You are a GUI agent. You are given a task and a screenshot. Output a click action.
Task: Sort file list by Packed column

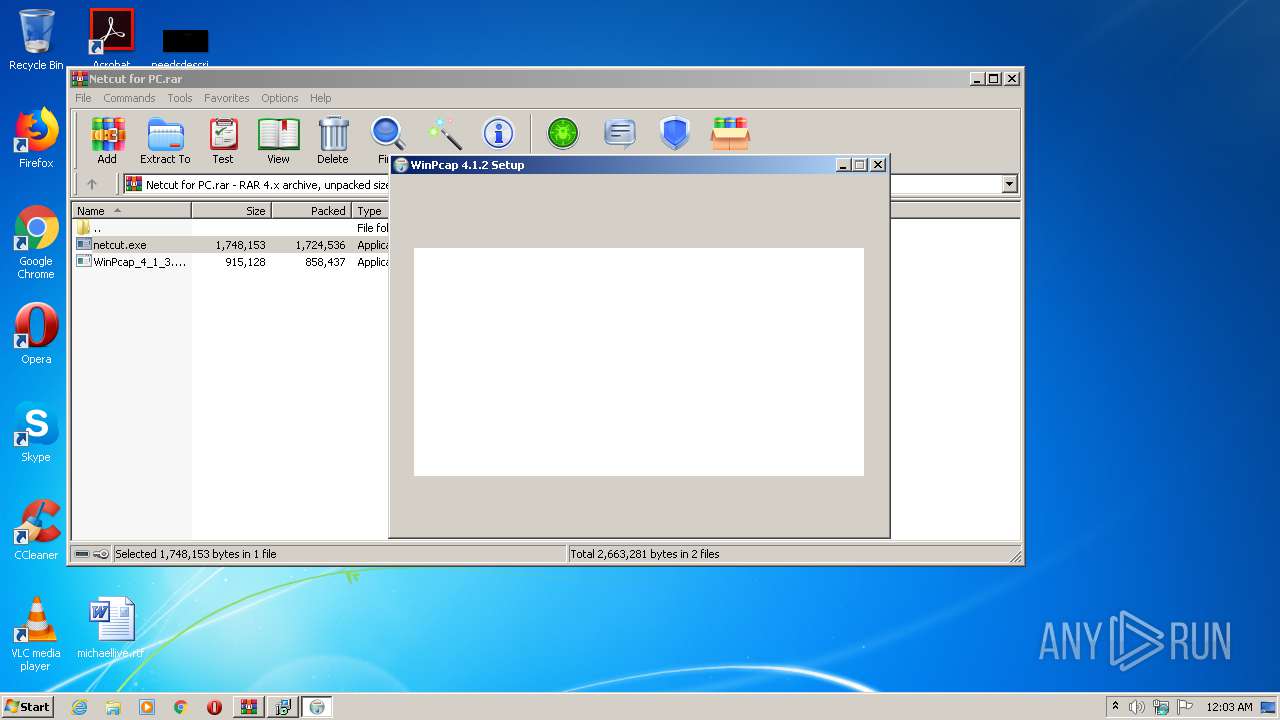(311, 211)
